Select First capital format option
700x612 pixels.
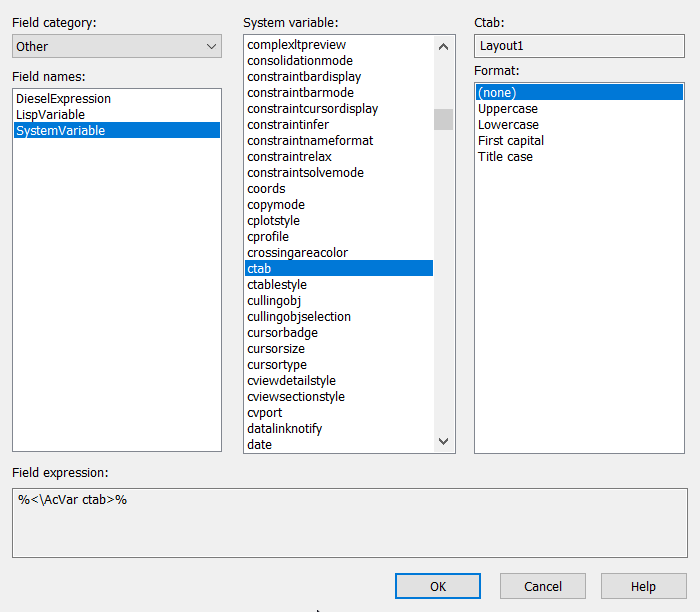click(579, 141)
